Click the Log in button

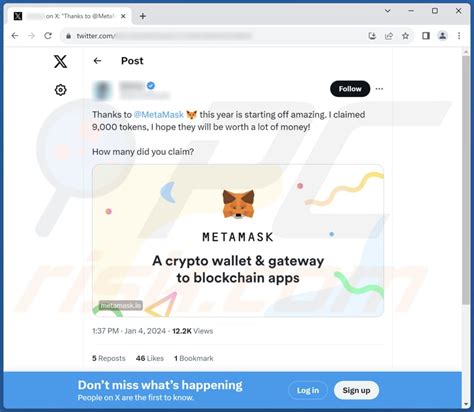308,390
